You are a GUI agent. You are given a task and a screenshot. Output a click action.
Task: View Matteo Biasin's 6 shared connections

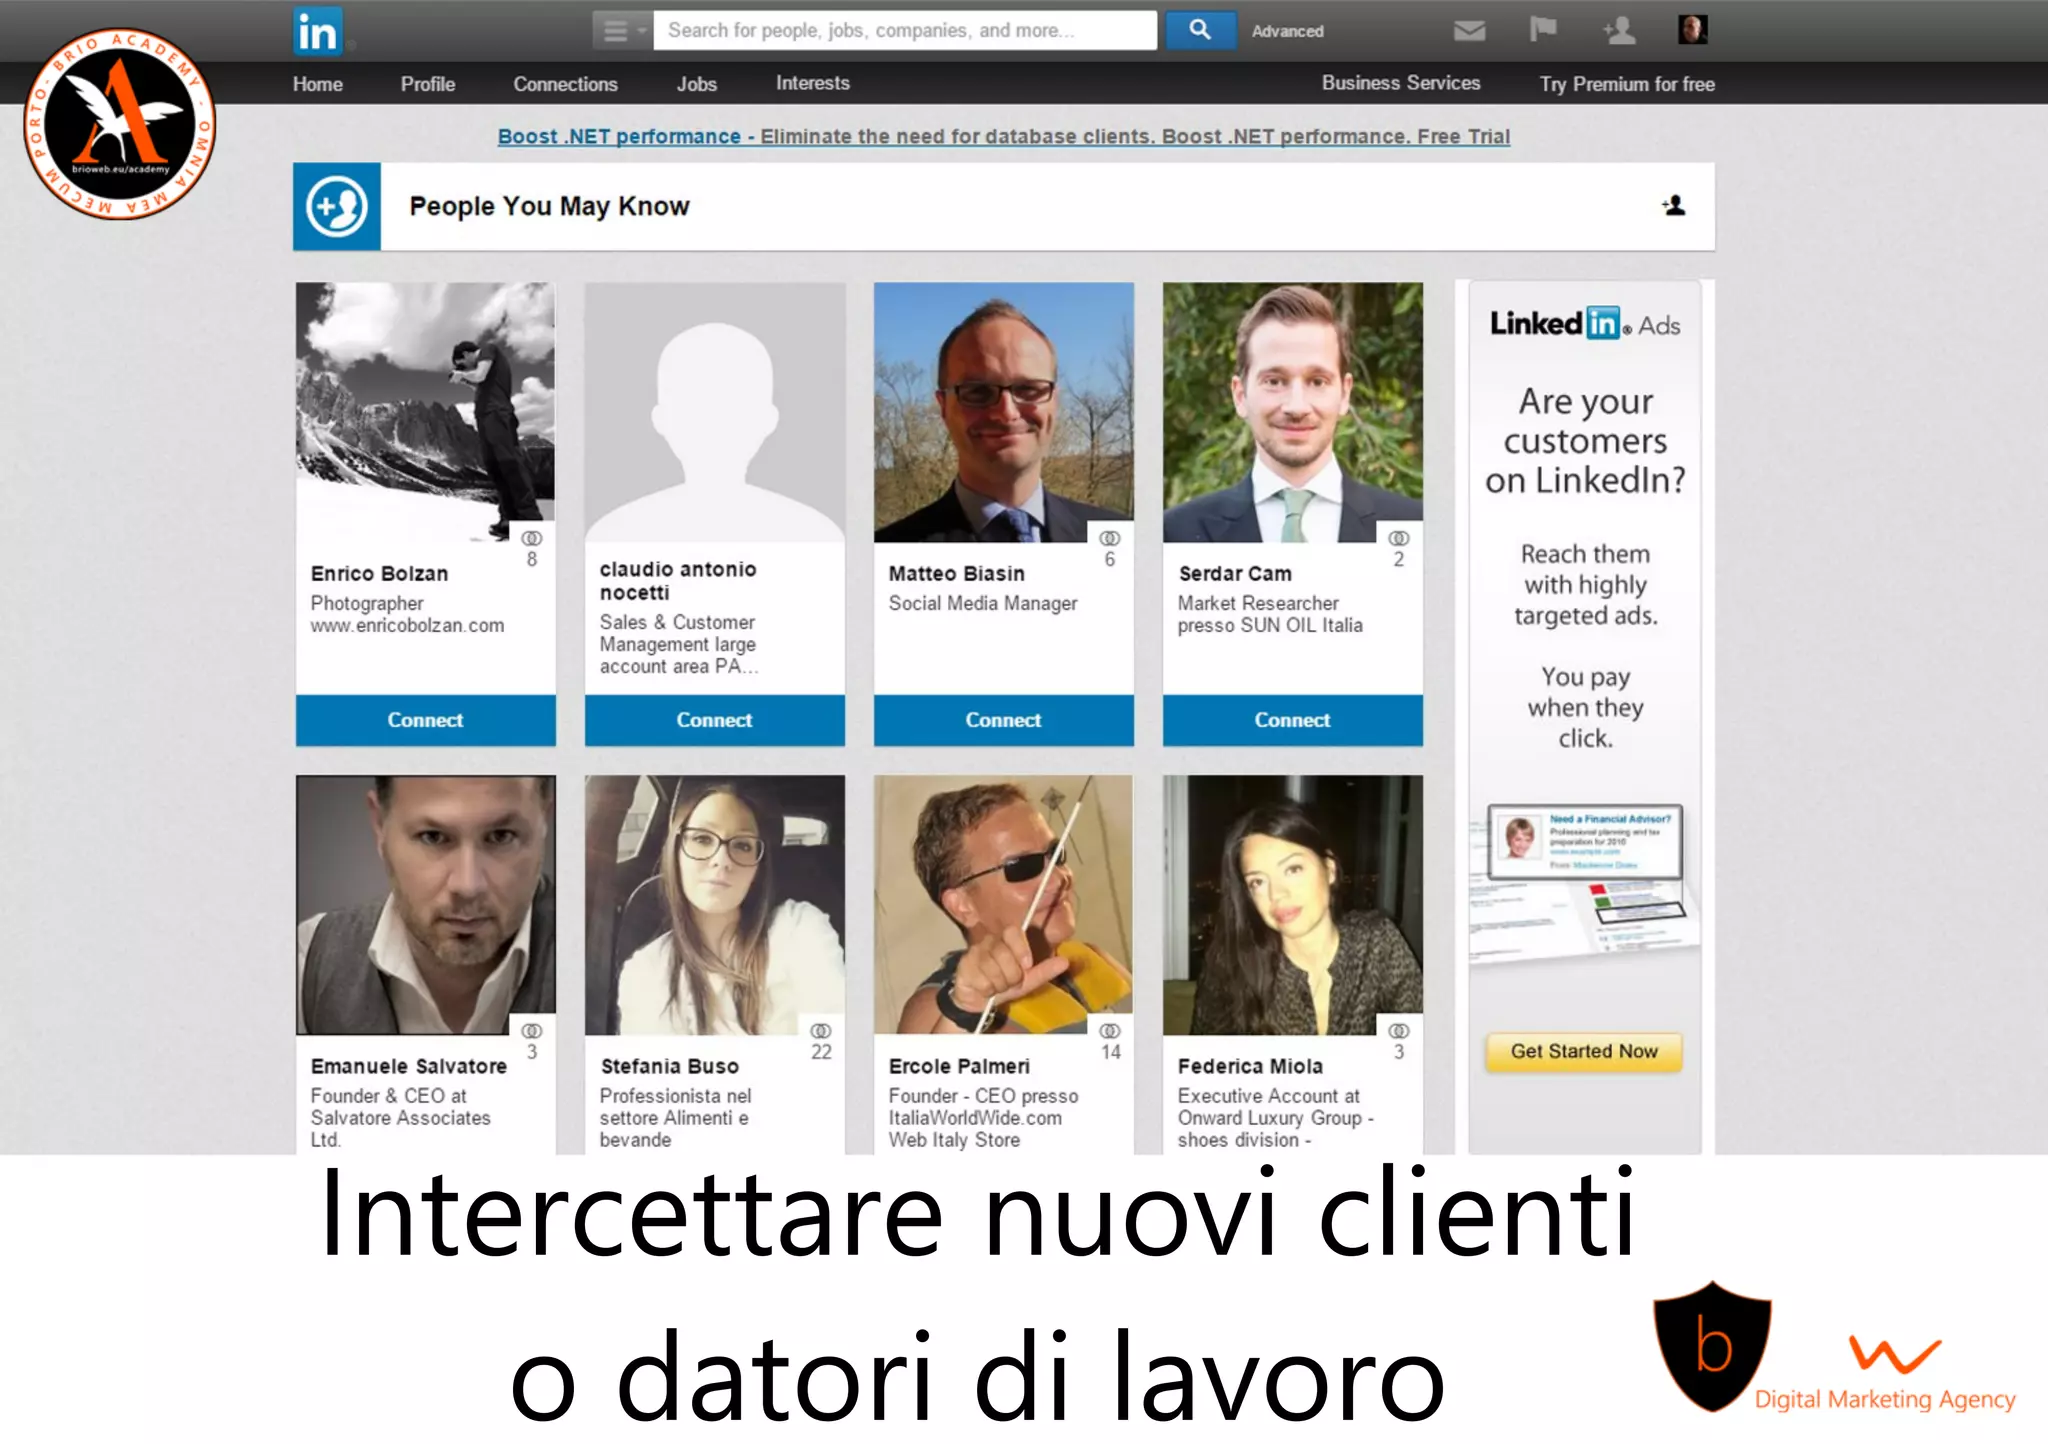tap(1110, 548)
